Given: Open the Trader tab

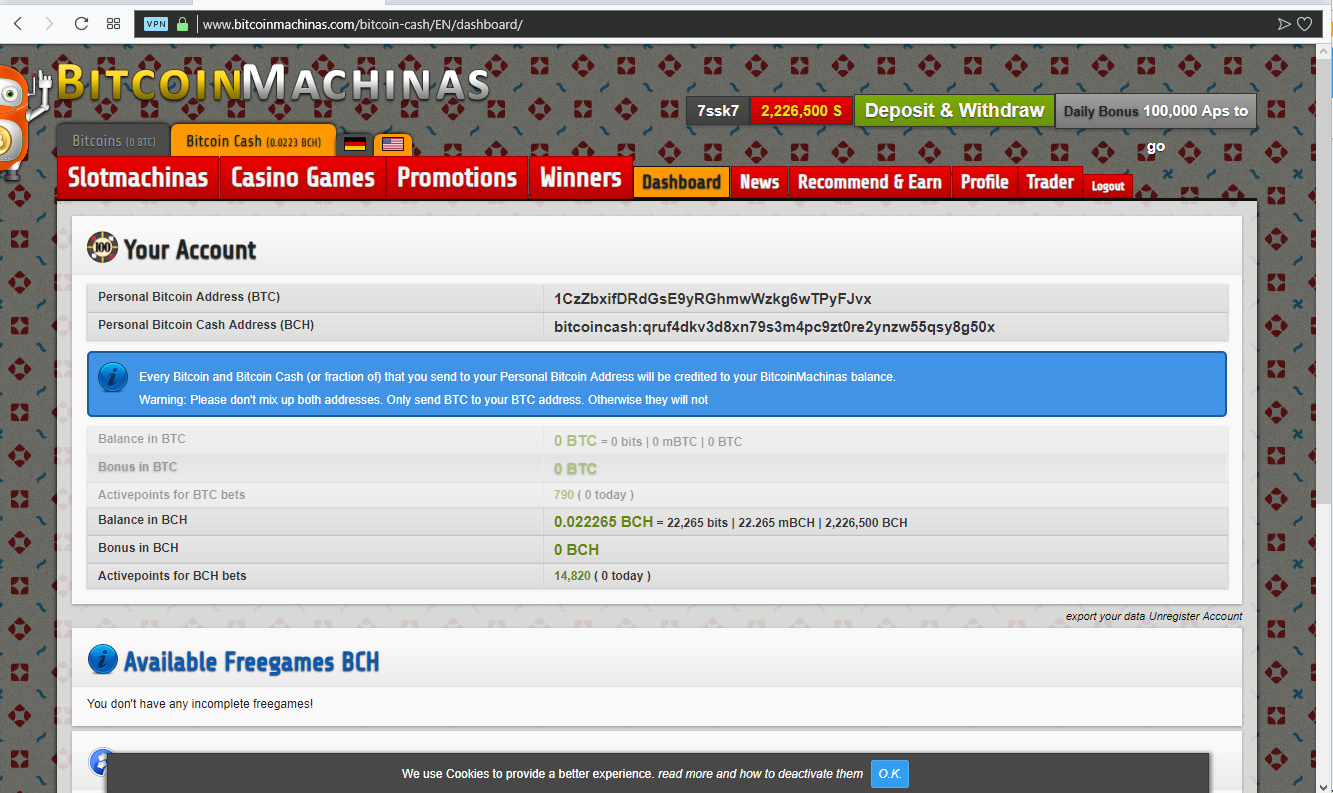Looking at the screenshot, I should pos(1050,182).
